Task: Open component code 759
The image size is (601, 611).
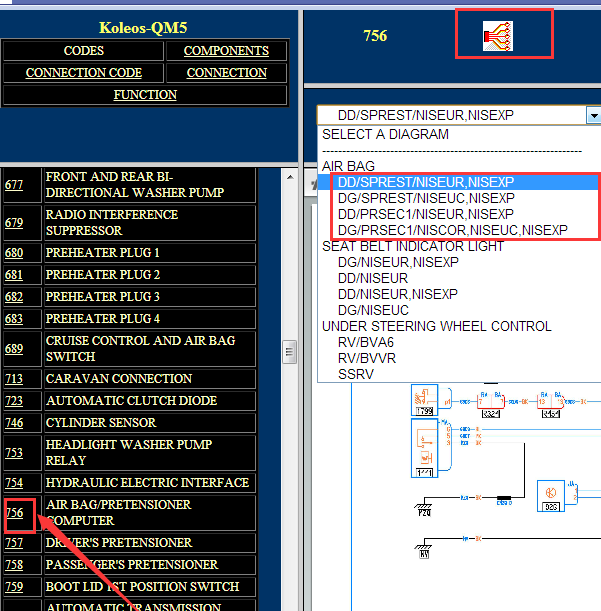Action: pyautogui.click(x=14, y=587)
